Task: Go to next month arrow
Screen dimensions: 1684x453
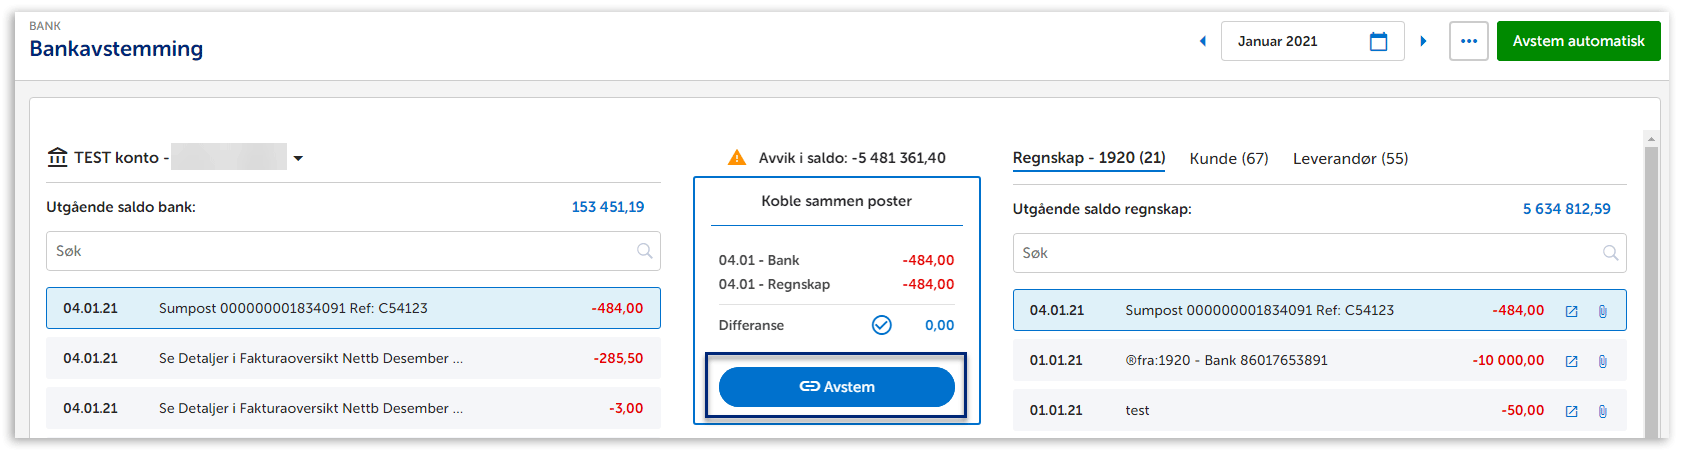Action: [1423, 41]
